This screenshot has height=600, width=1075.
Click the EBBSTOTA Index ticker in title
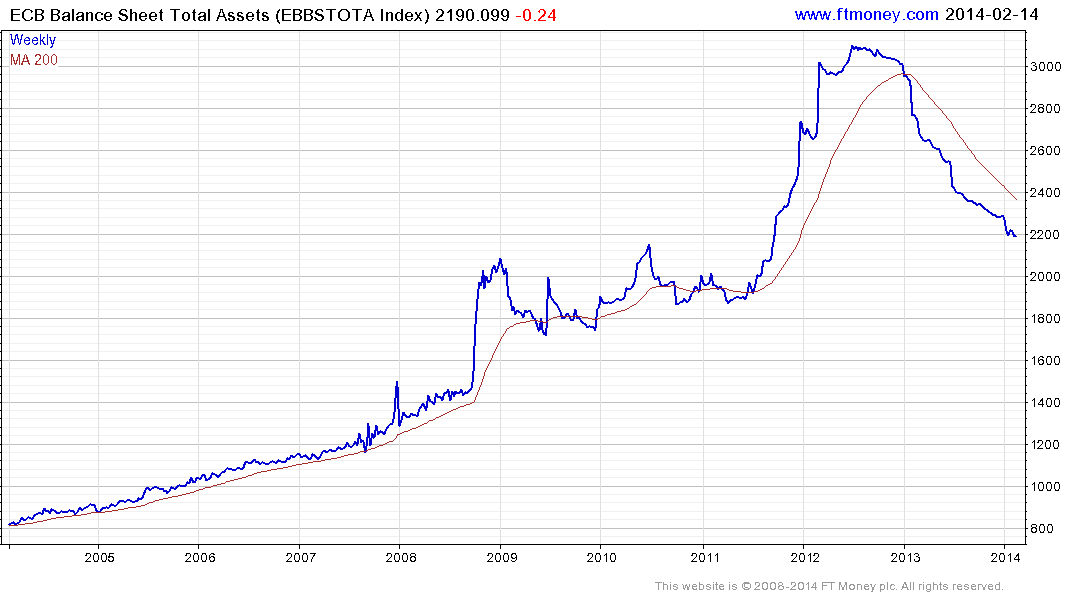point(352,15)
